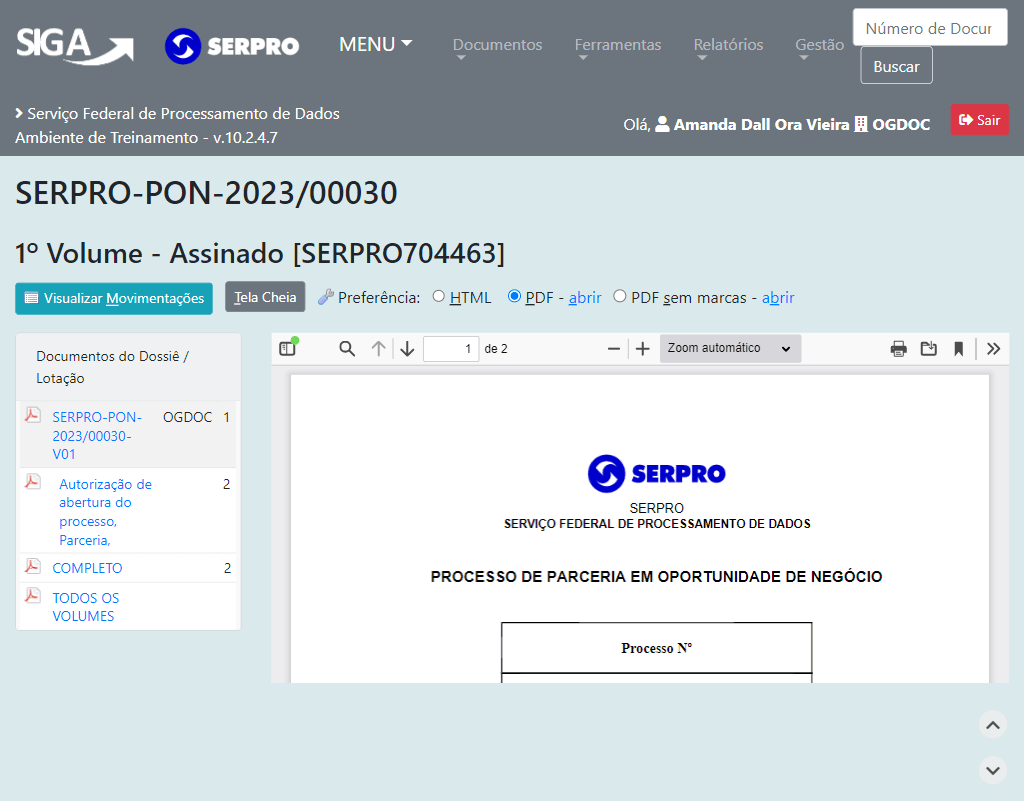This screenshot has height=801, width=1024.
Task: Click the Serviço Federal de Processamento de Dados text
Action: [x=184, y=114]
